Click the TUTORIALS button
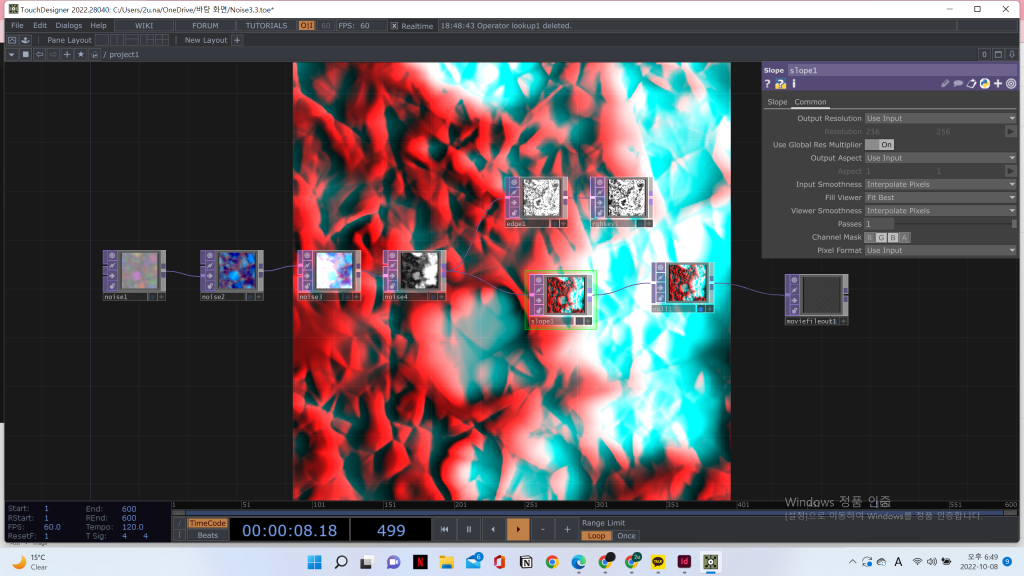This screenshot has height=576, width=1024. [x=266, y=26]
